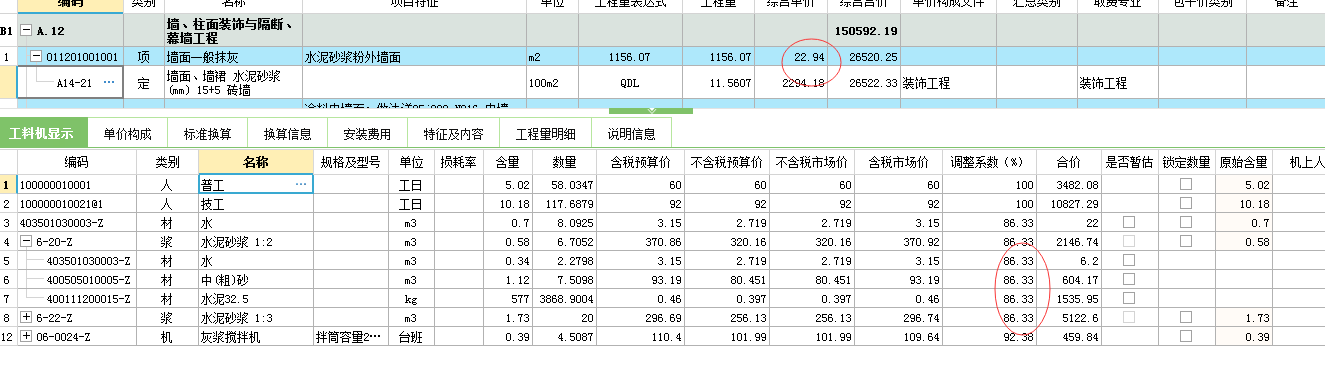Select the 墙面一般抹灰 name cell
Image resolution: width=1325 pixels, height=386 pixels.
232,58
